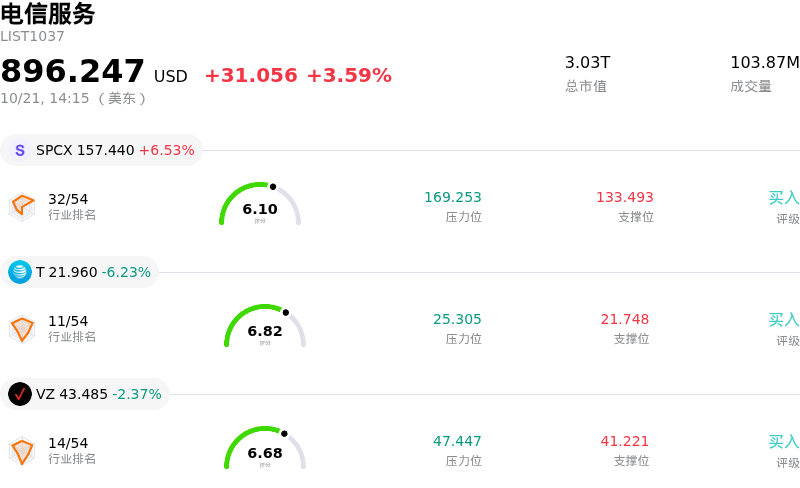Click AT&T support level 21.748
The height and width of the screenshot is (488, 800).
pyautogui.click(x=625, y=319)
